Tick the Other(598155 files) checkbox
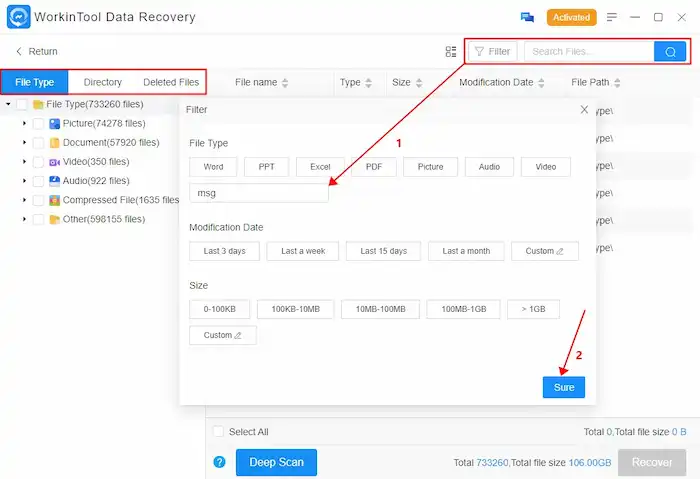Image resolution: width=700 pixels, height=479 pixels. click(x=38, y=219)
